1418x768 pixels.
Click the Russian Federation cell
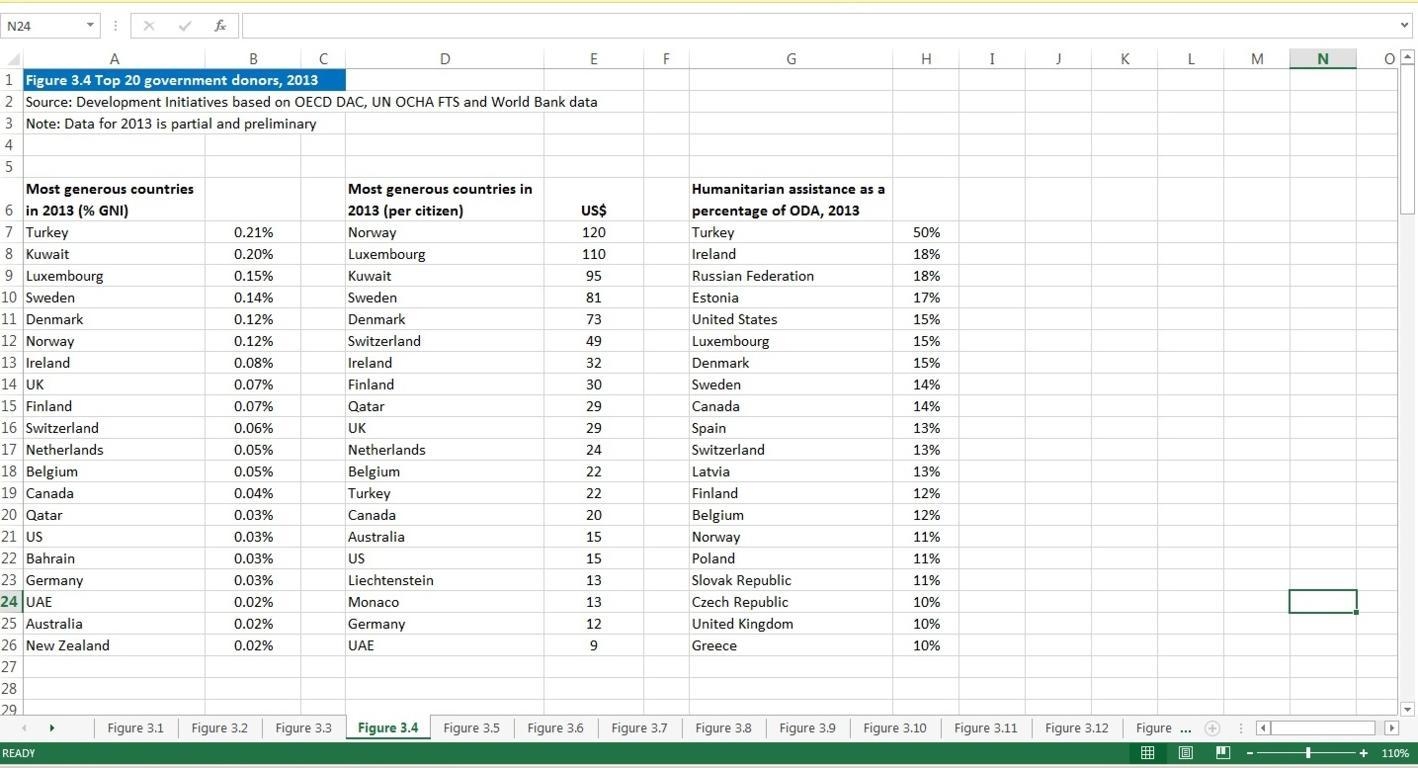tap(791, 276)
